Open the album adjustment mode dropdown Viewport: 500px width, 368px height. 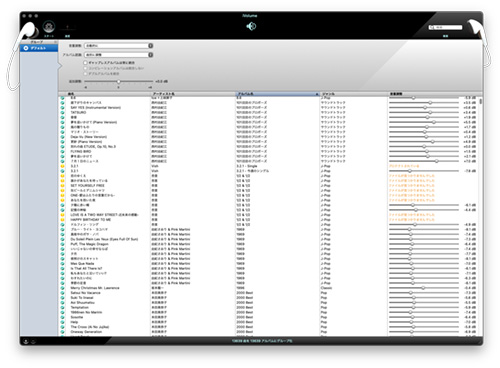(x=118, y=55)
